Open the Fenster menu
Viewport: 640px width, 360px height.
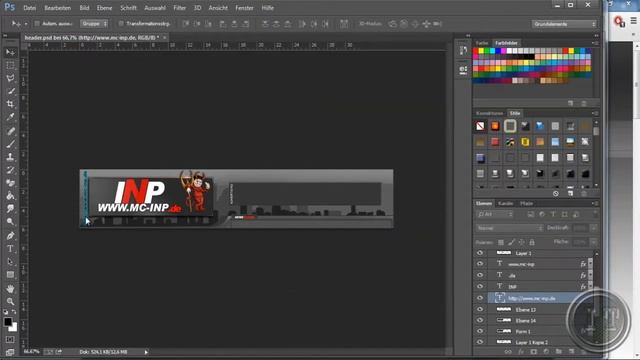tap(244, 8)
